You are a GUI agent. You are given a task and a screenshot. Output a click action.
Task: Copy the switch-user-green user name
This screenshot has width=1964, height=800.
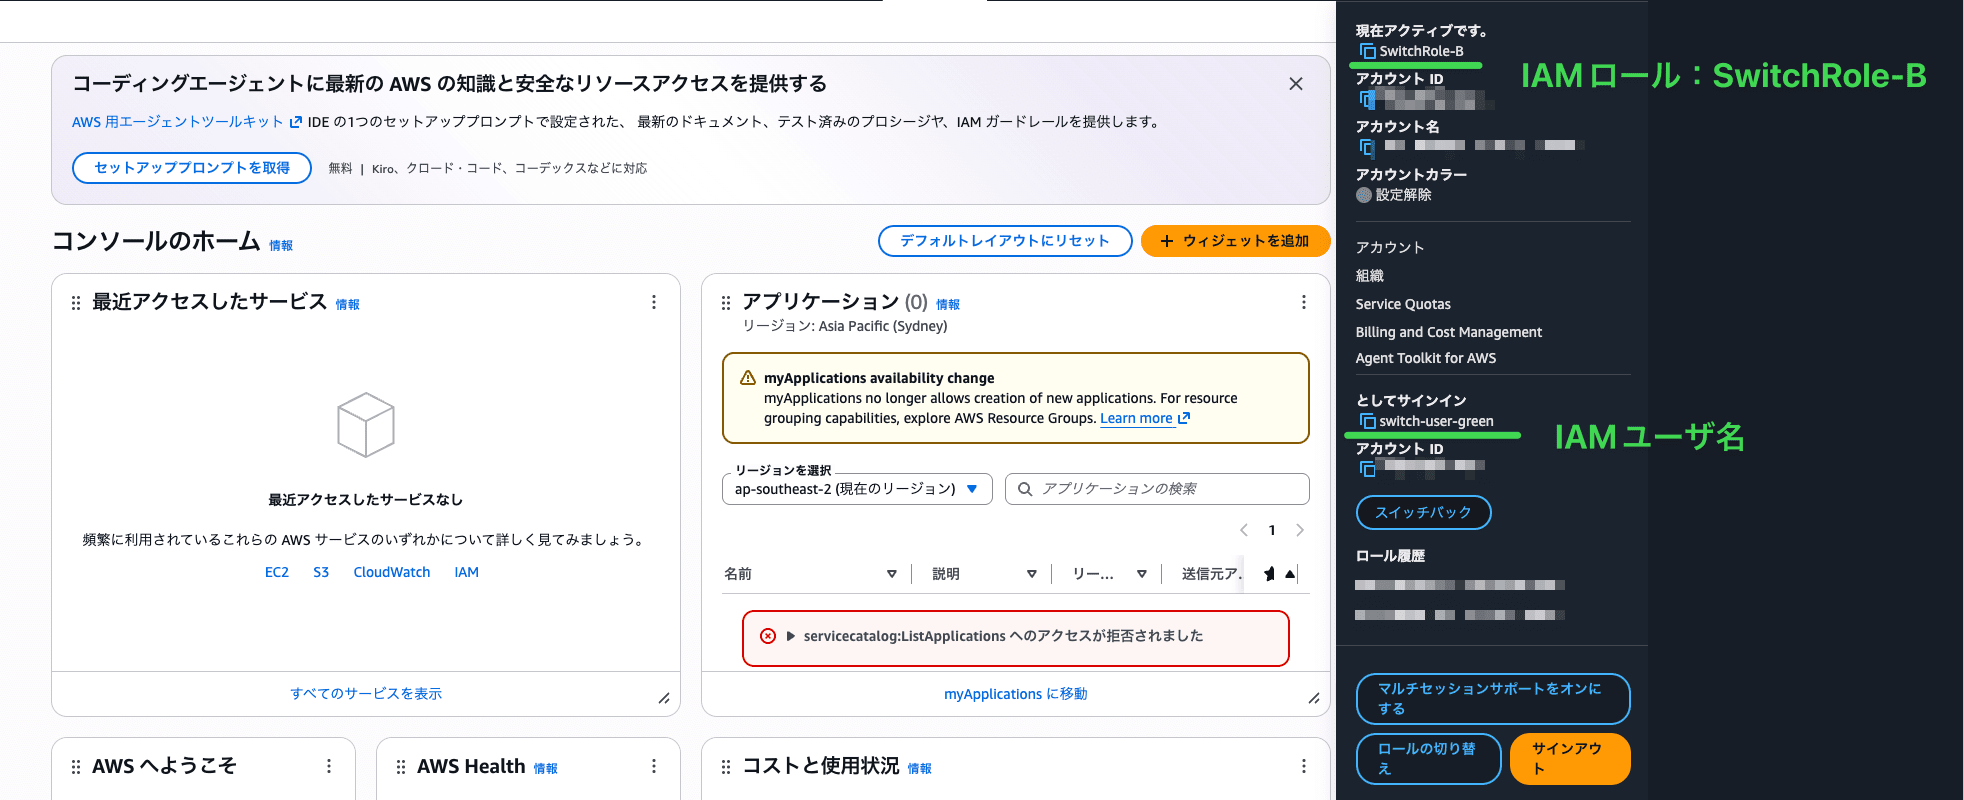tap(1367, 421)
